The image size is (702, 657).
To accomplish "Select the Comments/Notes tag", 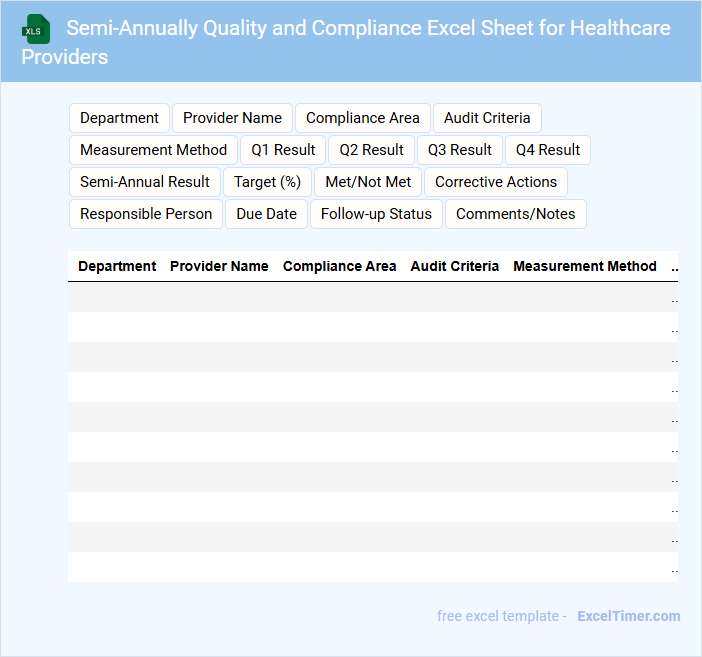I will point(515,214).
